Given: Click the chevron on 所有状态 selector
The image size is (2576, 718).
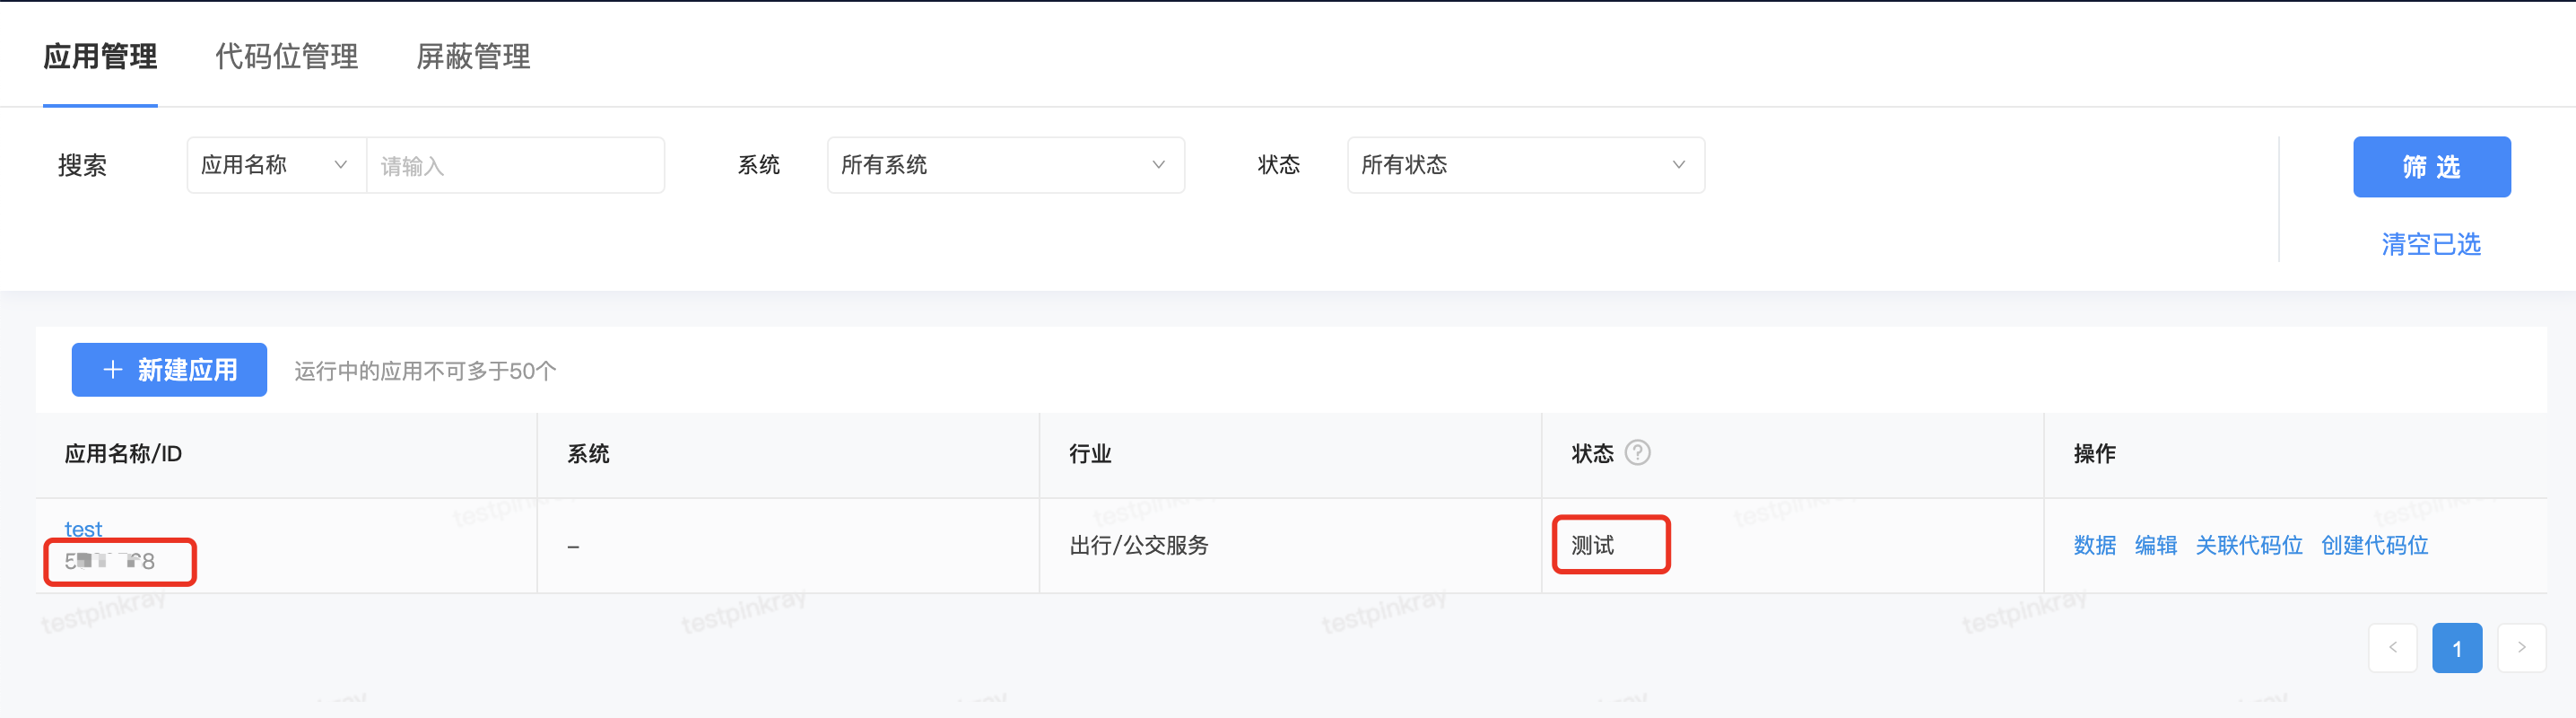Looking at the screenshot, I should [1678, 165].
